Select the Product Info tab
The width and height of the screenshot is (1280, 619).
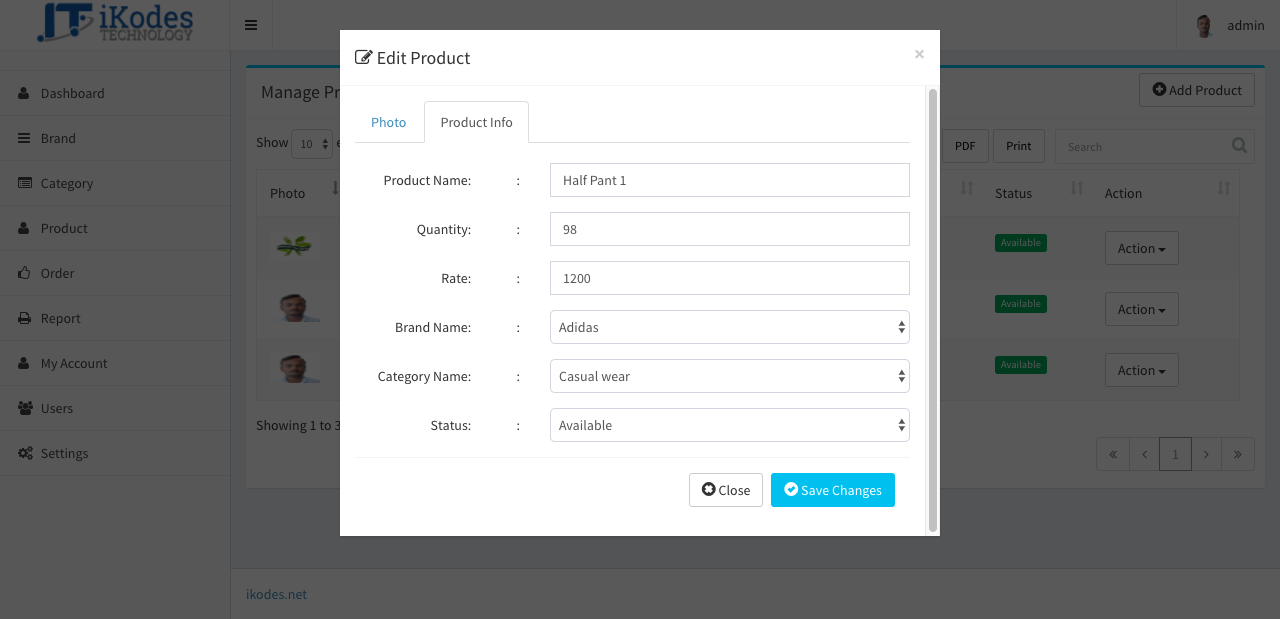click(476, 122)
